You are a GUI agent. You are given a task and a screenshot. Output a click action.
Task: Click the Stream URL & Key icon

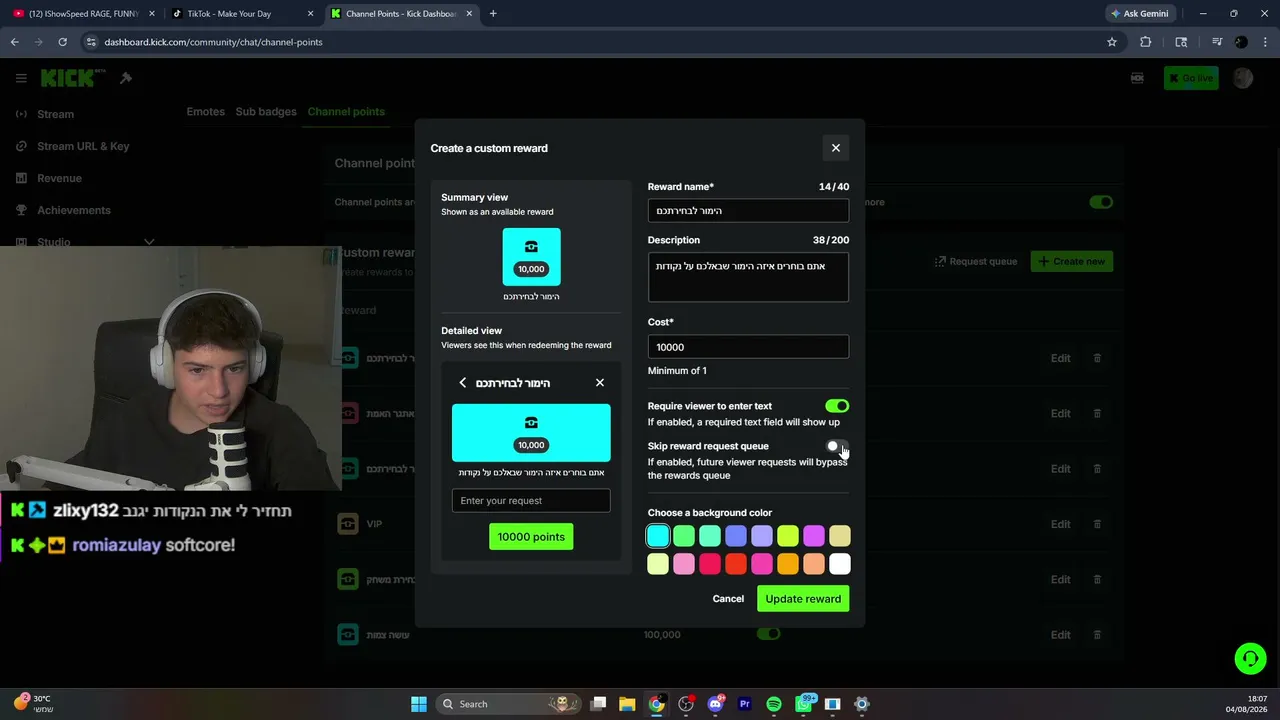click(21, 146)
